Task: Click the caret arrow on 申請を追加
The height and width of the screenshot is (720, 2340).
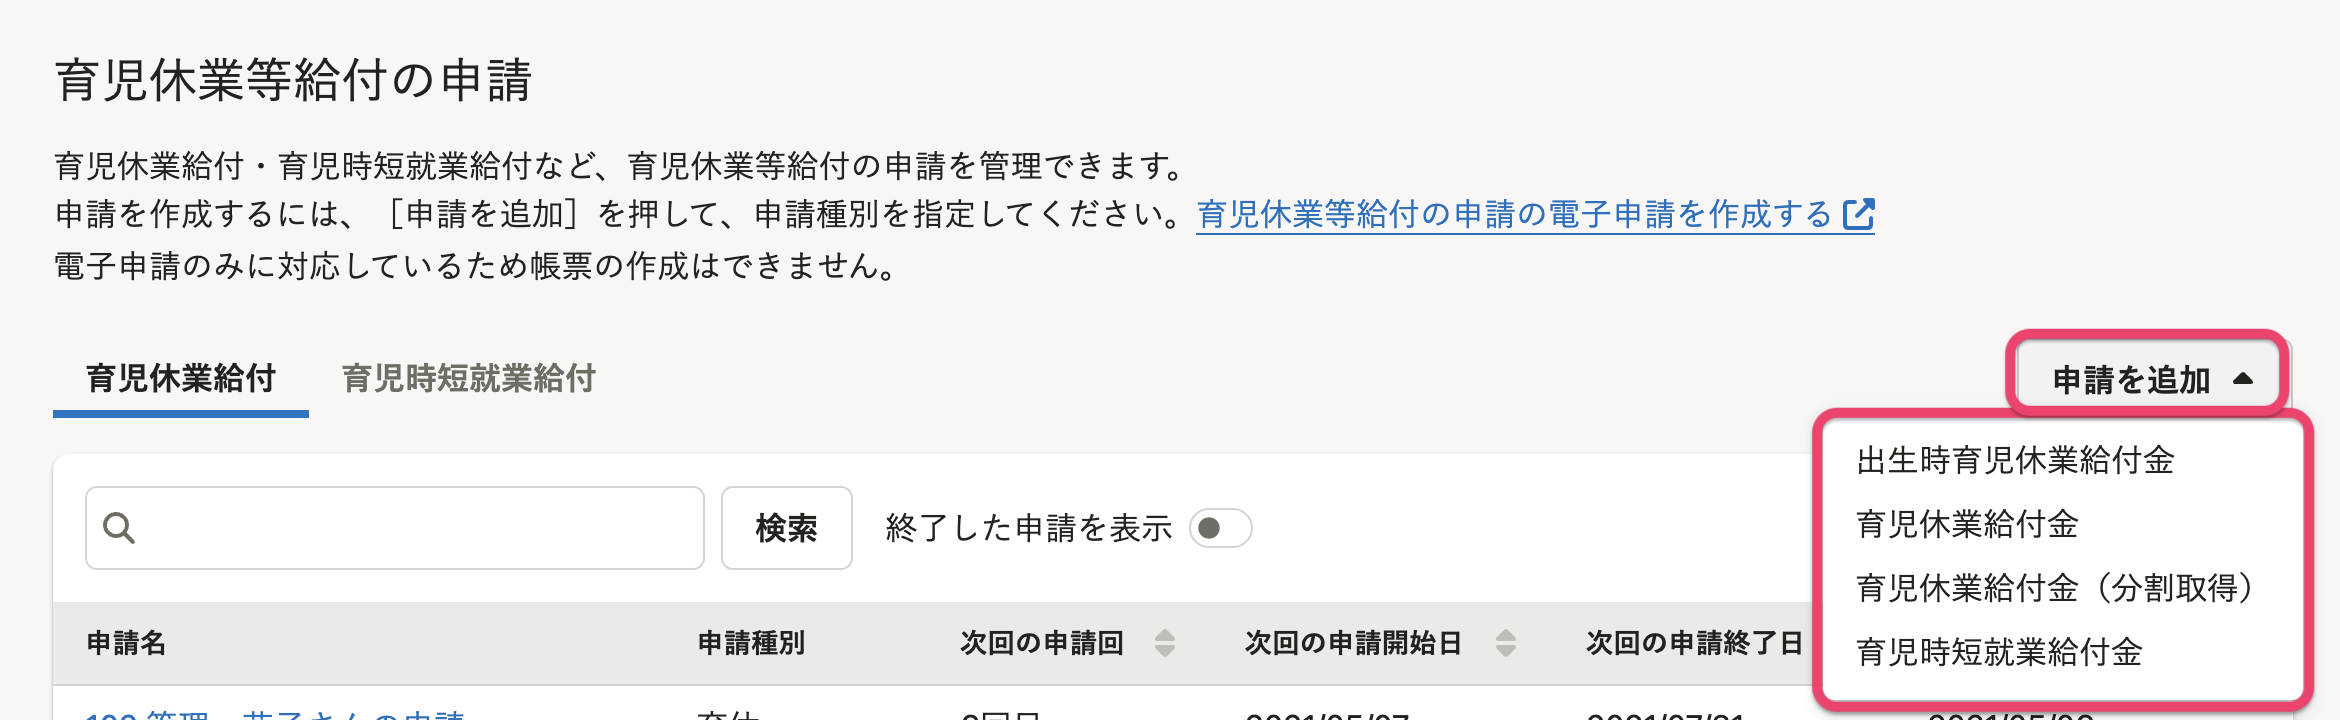Action: [x=2243, y=379]
